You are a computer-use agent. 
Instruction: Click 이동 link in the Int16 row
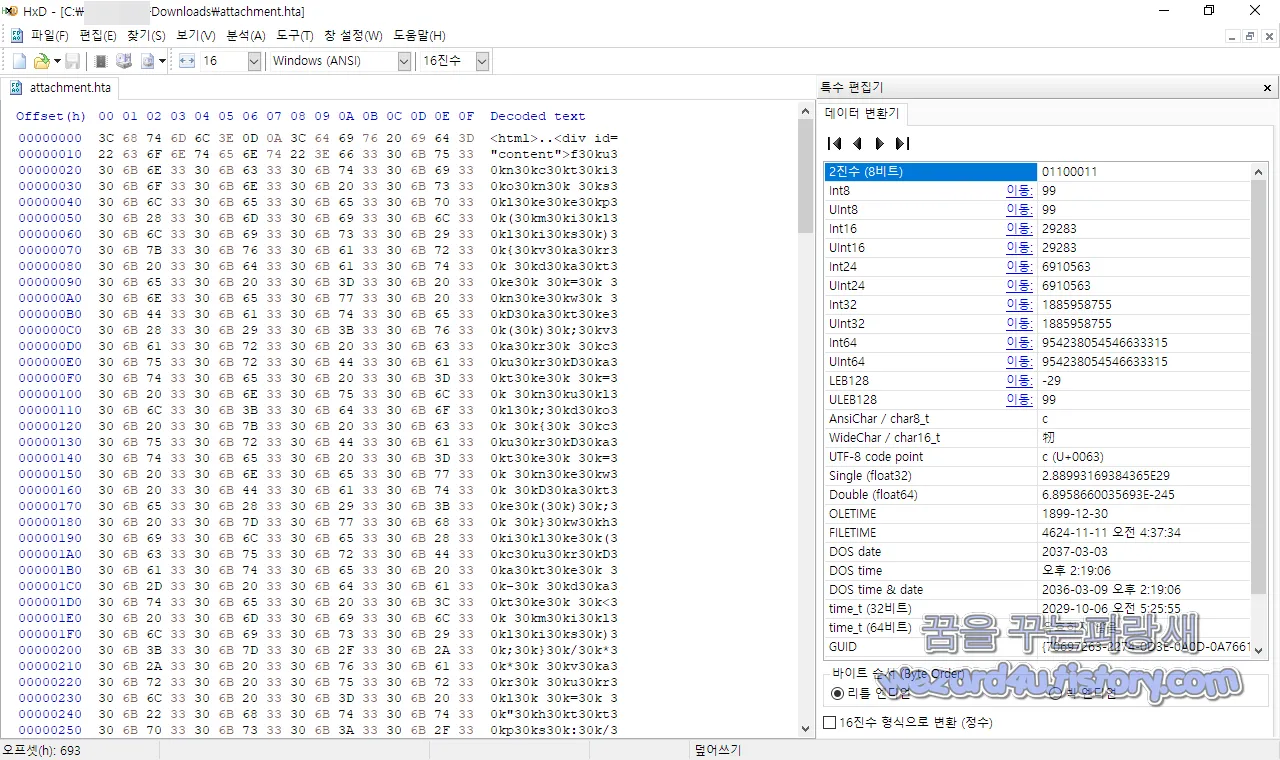[x=1019, y=229]
